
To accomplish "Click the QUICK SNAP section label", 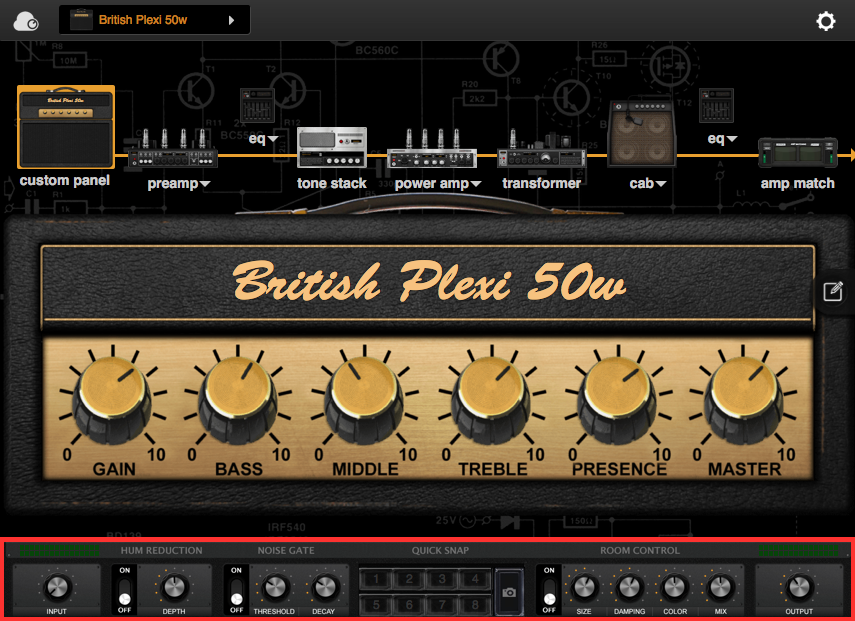I will coord(440,551).
